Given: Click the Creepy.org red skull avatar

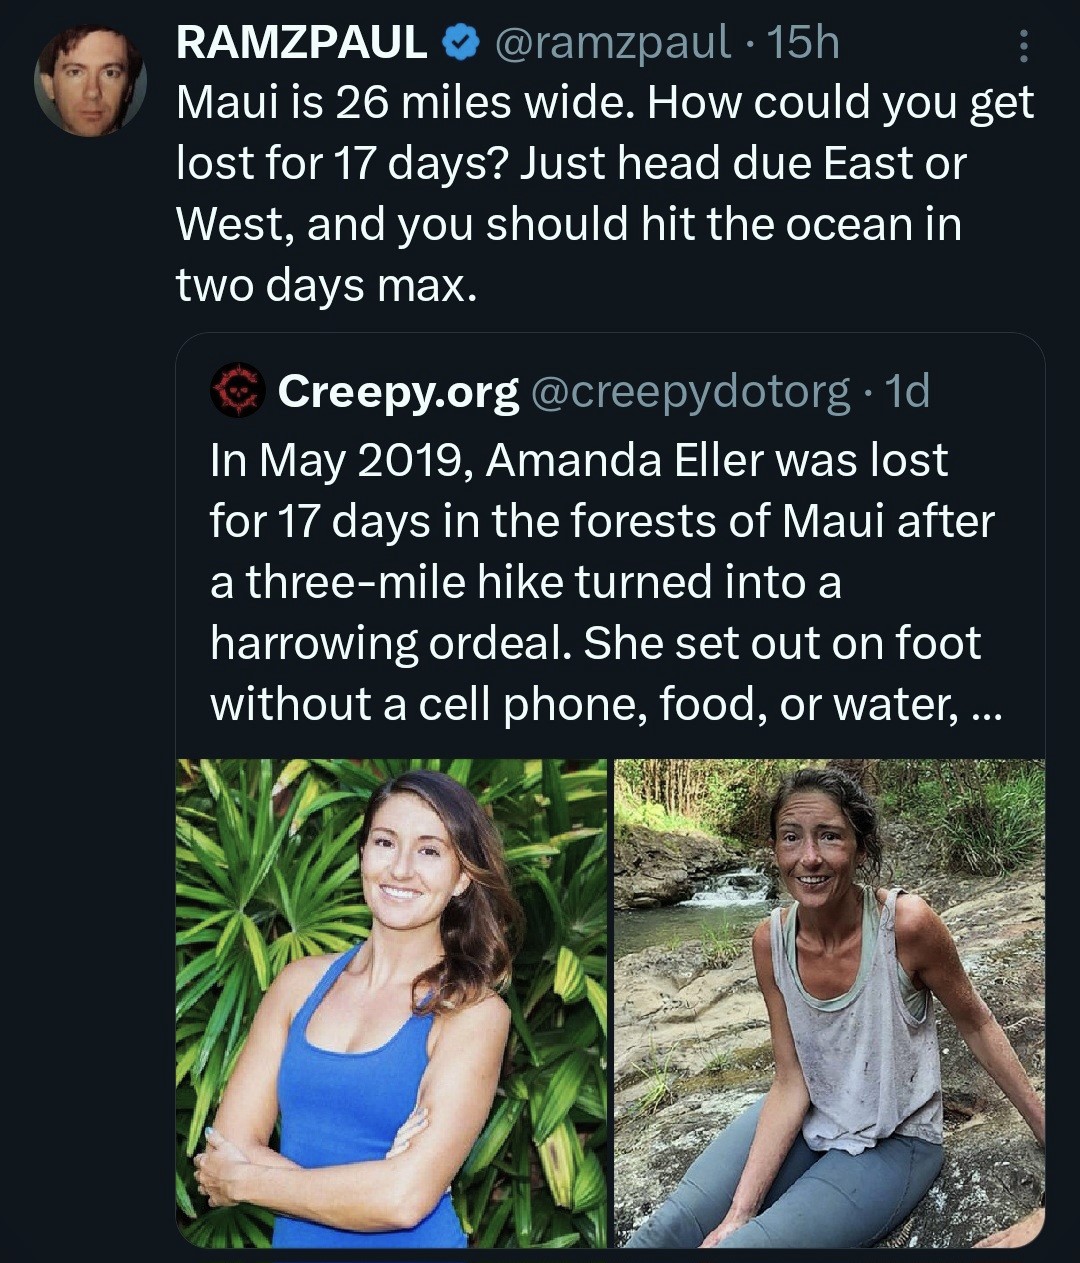Looking at the screenshot, I should click(236, 390).
